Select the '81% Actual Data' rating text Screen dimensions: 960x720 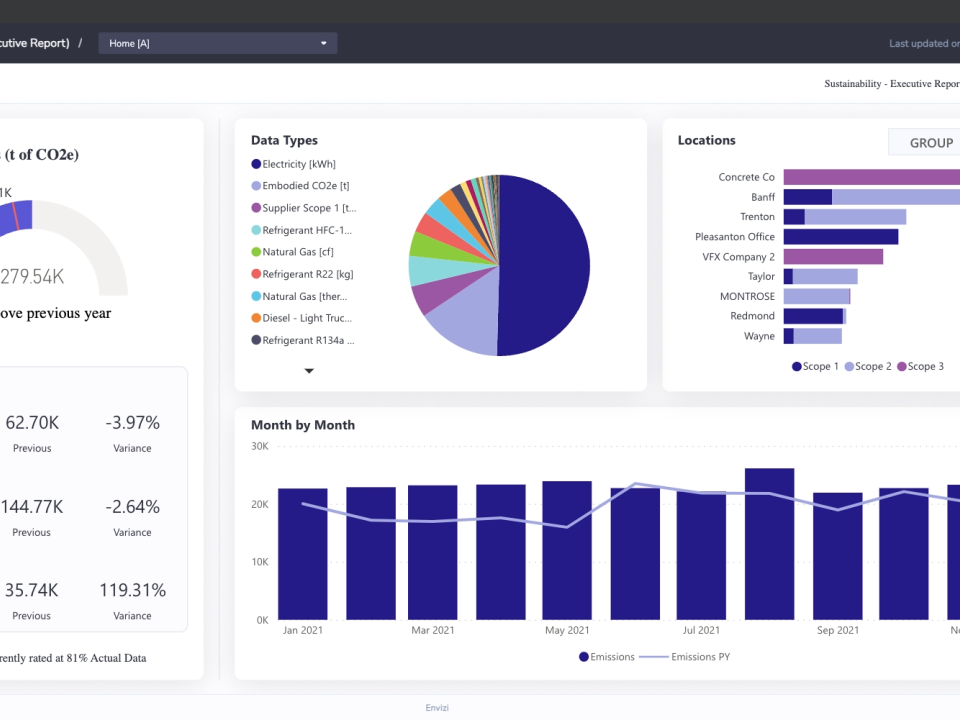click(107, 658)
